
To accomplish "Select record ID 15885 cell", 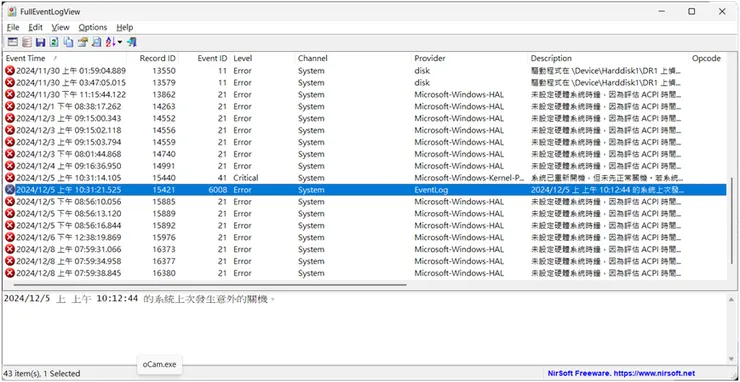I will coord(164,202).
